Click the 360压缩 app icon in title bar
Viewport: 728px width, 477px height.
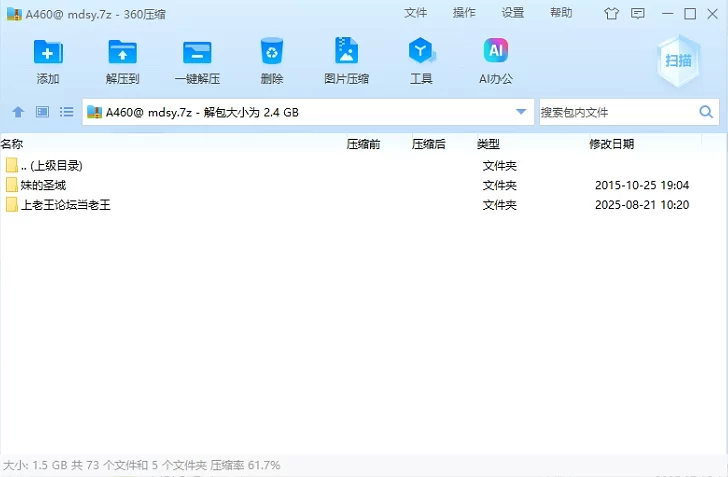(x=14, y=14)
